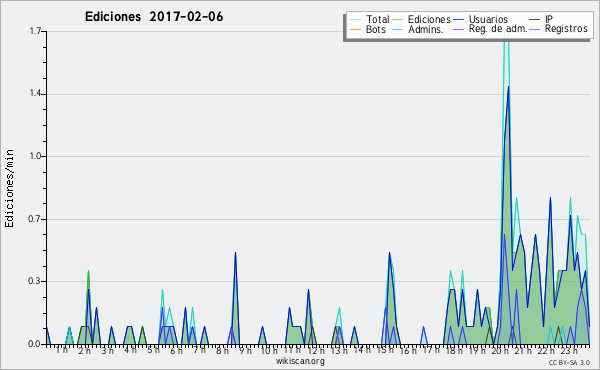Open the wikiscan.org link
Viewport: 600px width, 370px height.
click(x=300, y=361)
